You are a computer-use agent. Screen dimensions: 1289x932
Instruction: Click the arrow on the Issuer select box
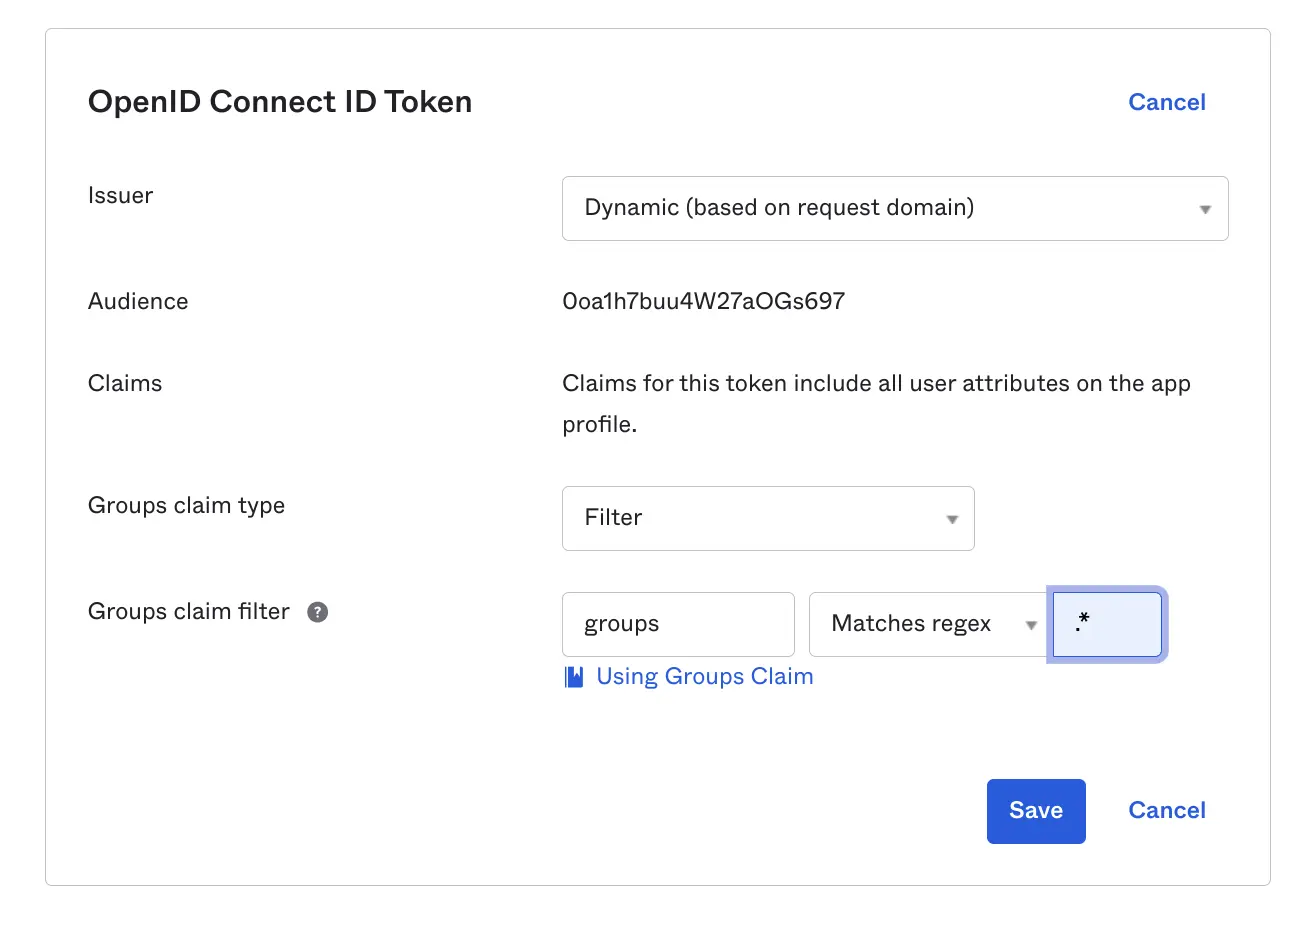coord(1205,209)
